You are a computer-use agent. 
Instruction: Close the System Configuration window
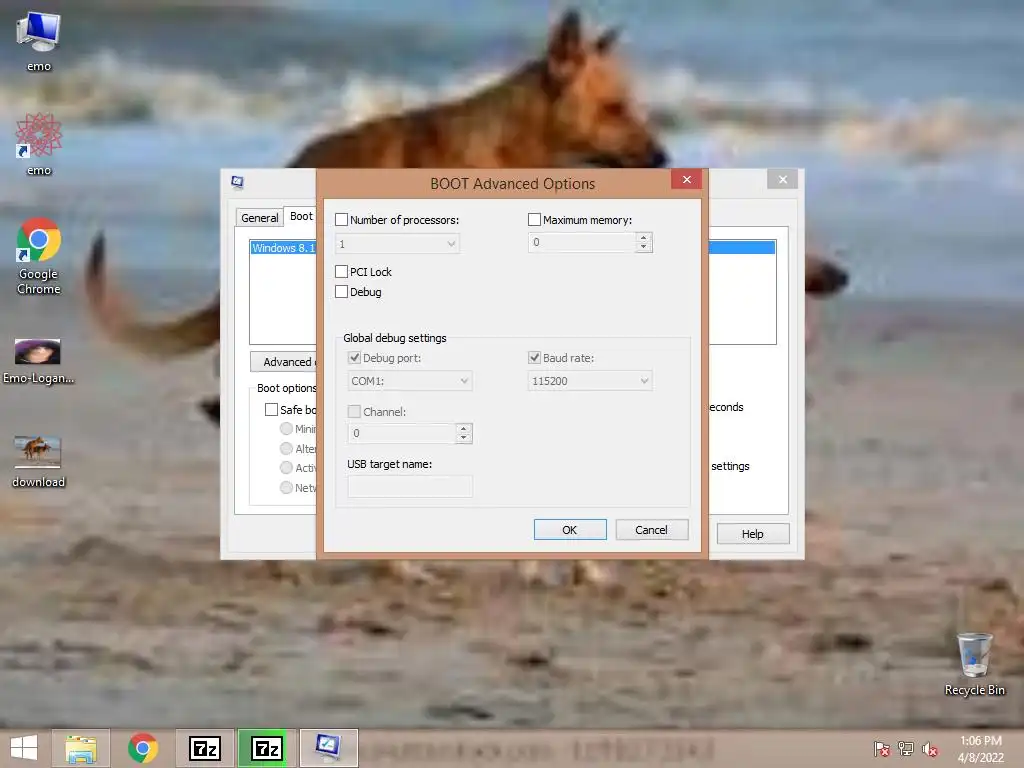(782, 180)
